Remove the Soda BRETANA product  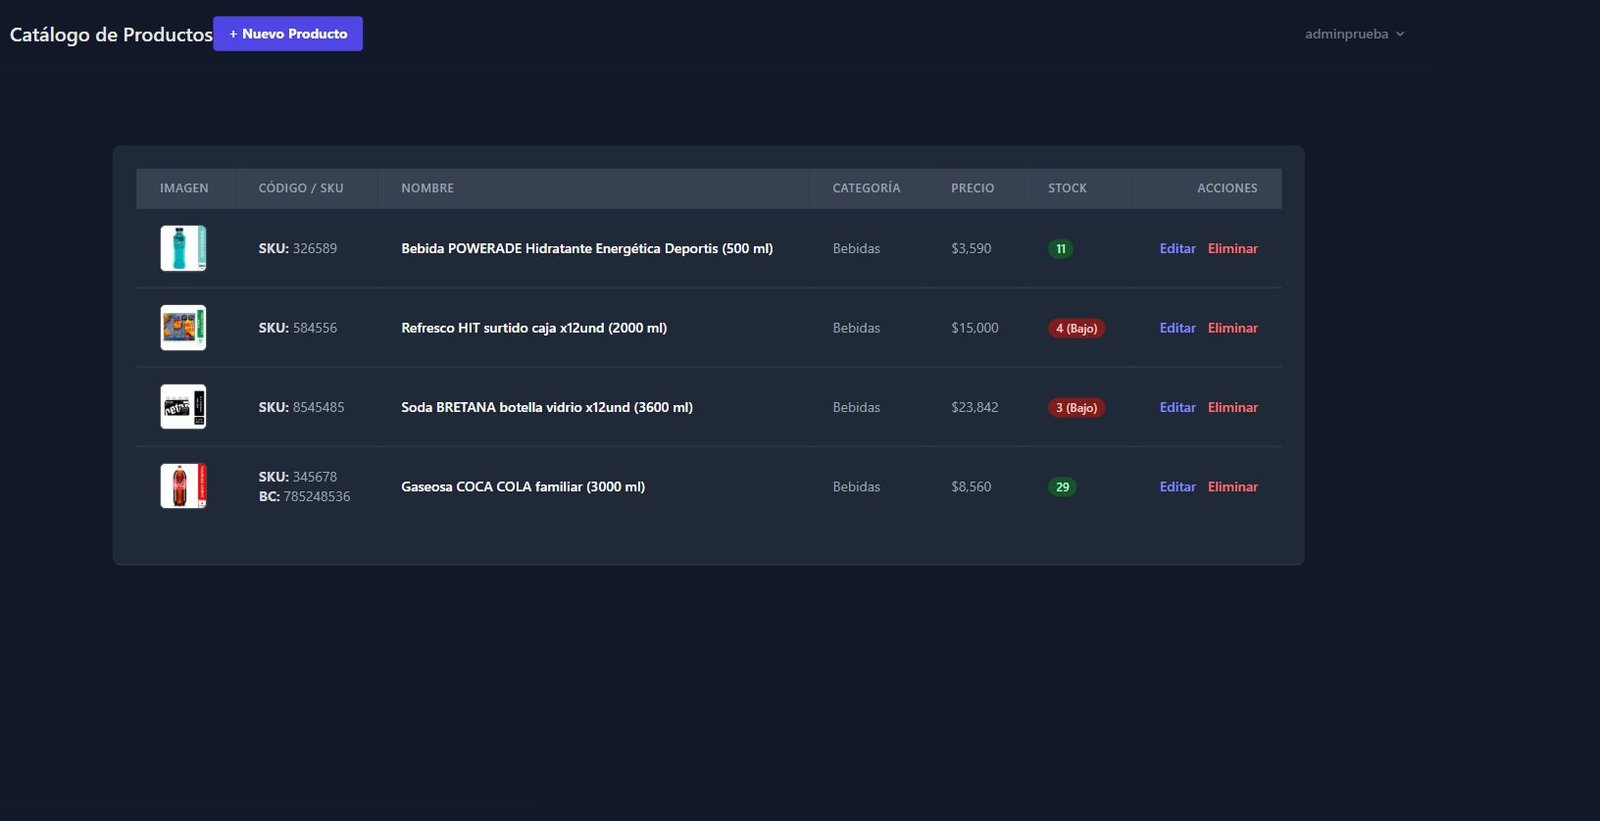click(1233, 407)
